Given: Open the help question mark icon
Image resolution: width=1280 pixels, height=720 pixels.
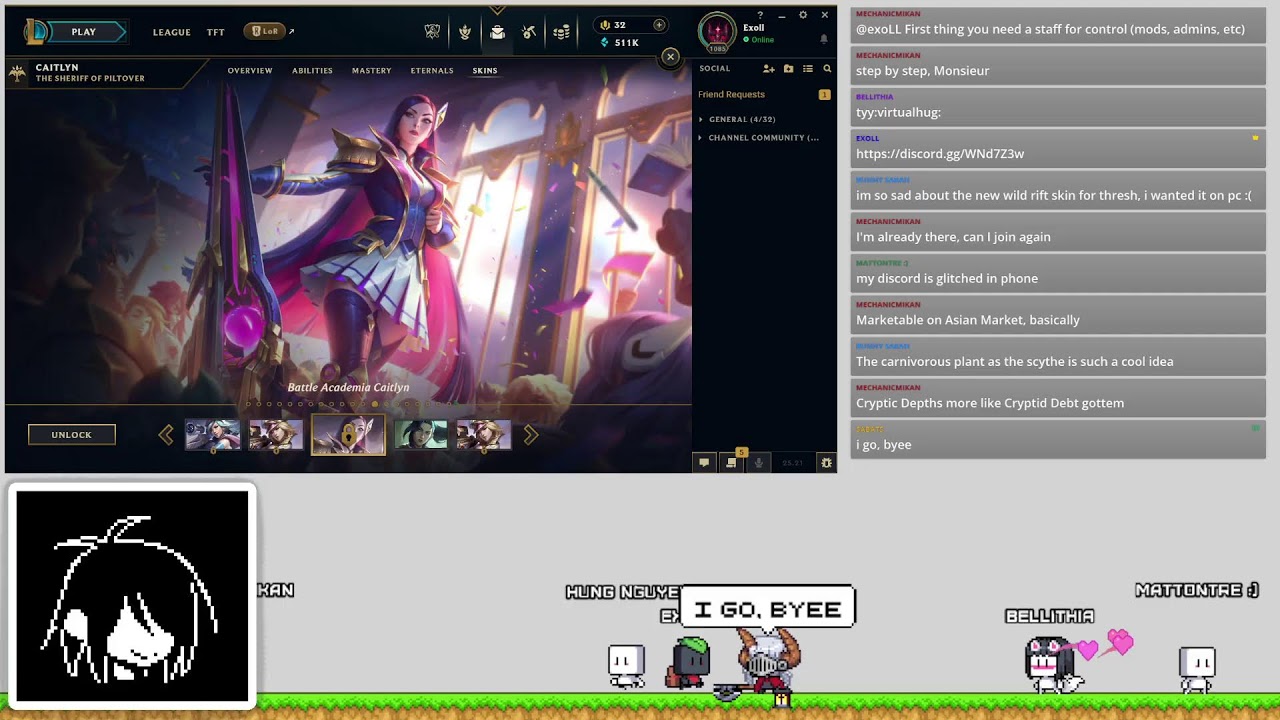Looking at the screenshot, I should [x=761, y=15].
